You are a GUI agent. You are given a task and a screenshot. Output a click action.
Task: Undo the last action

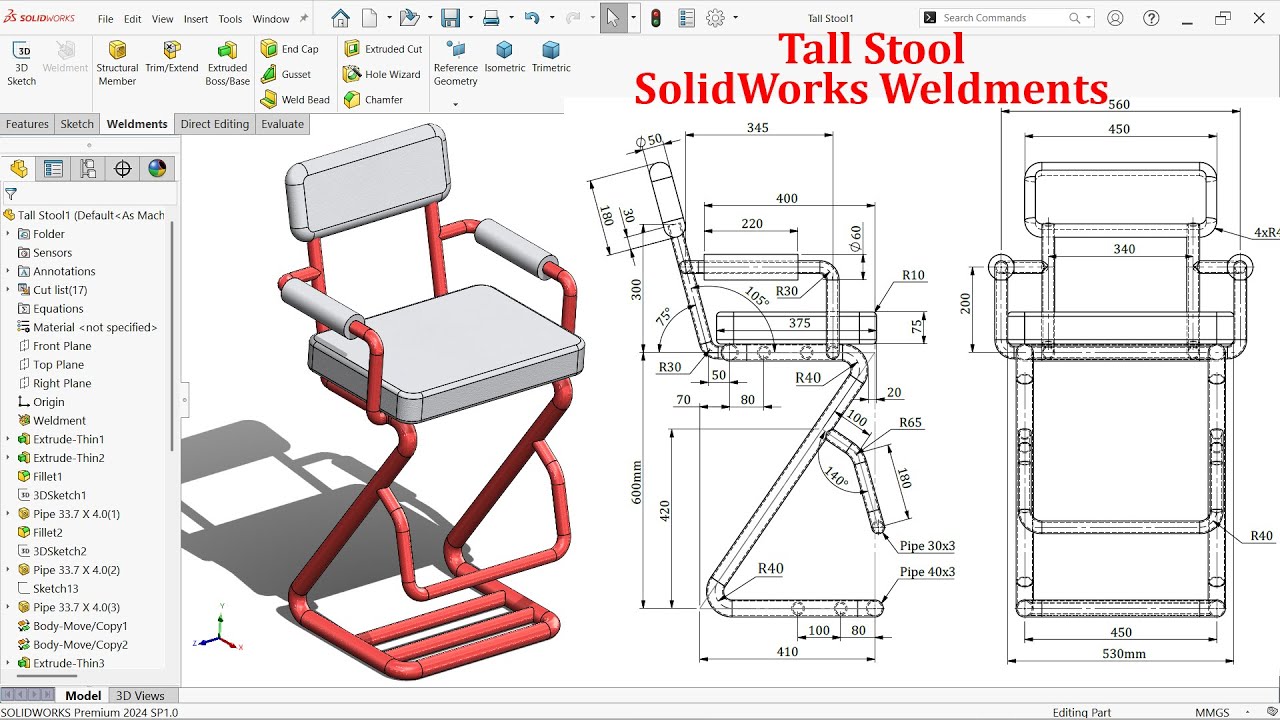(532, 18)
